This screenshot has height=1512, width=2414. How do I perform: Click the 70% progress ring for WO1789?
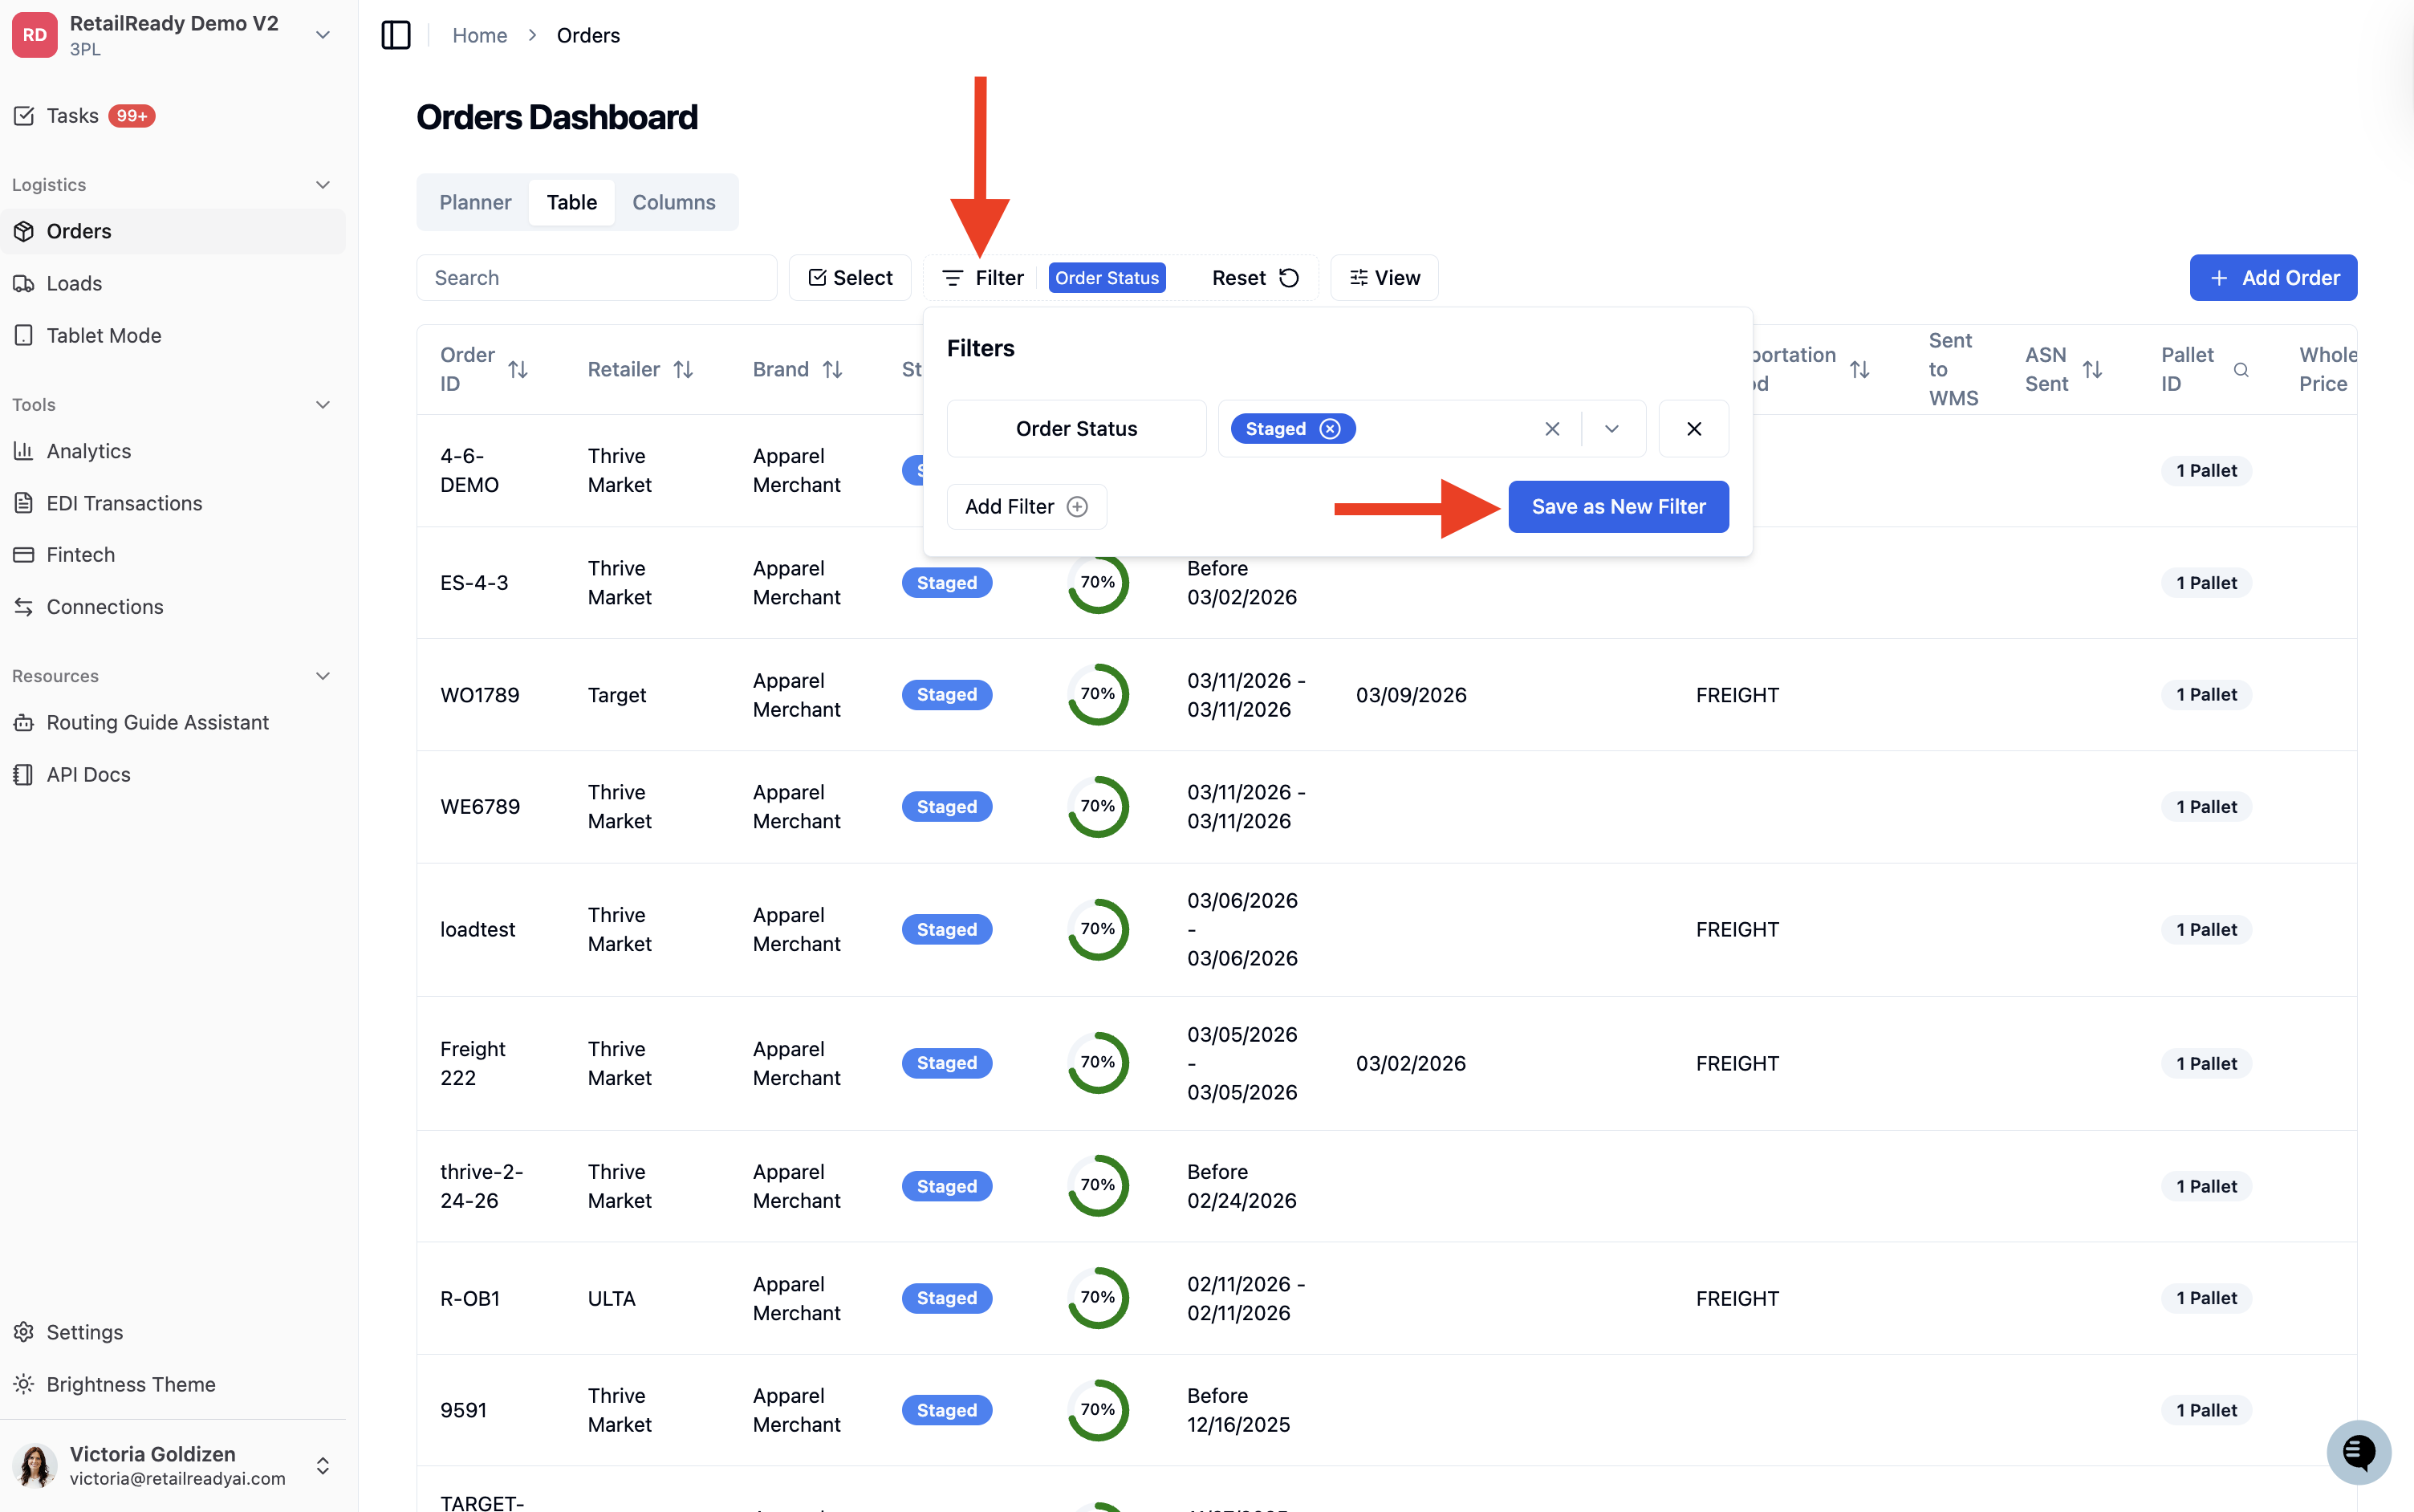[1098, 694]
